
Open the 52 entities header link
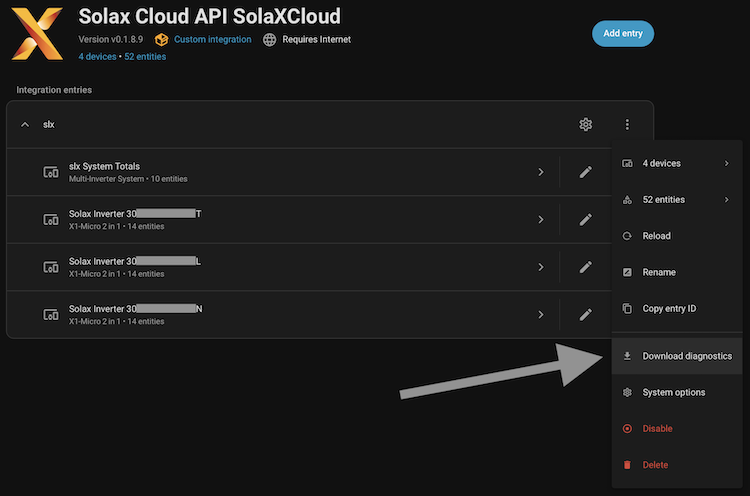pos(145,56)
